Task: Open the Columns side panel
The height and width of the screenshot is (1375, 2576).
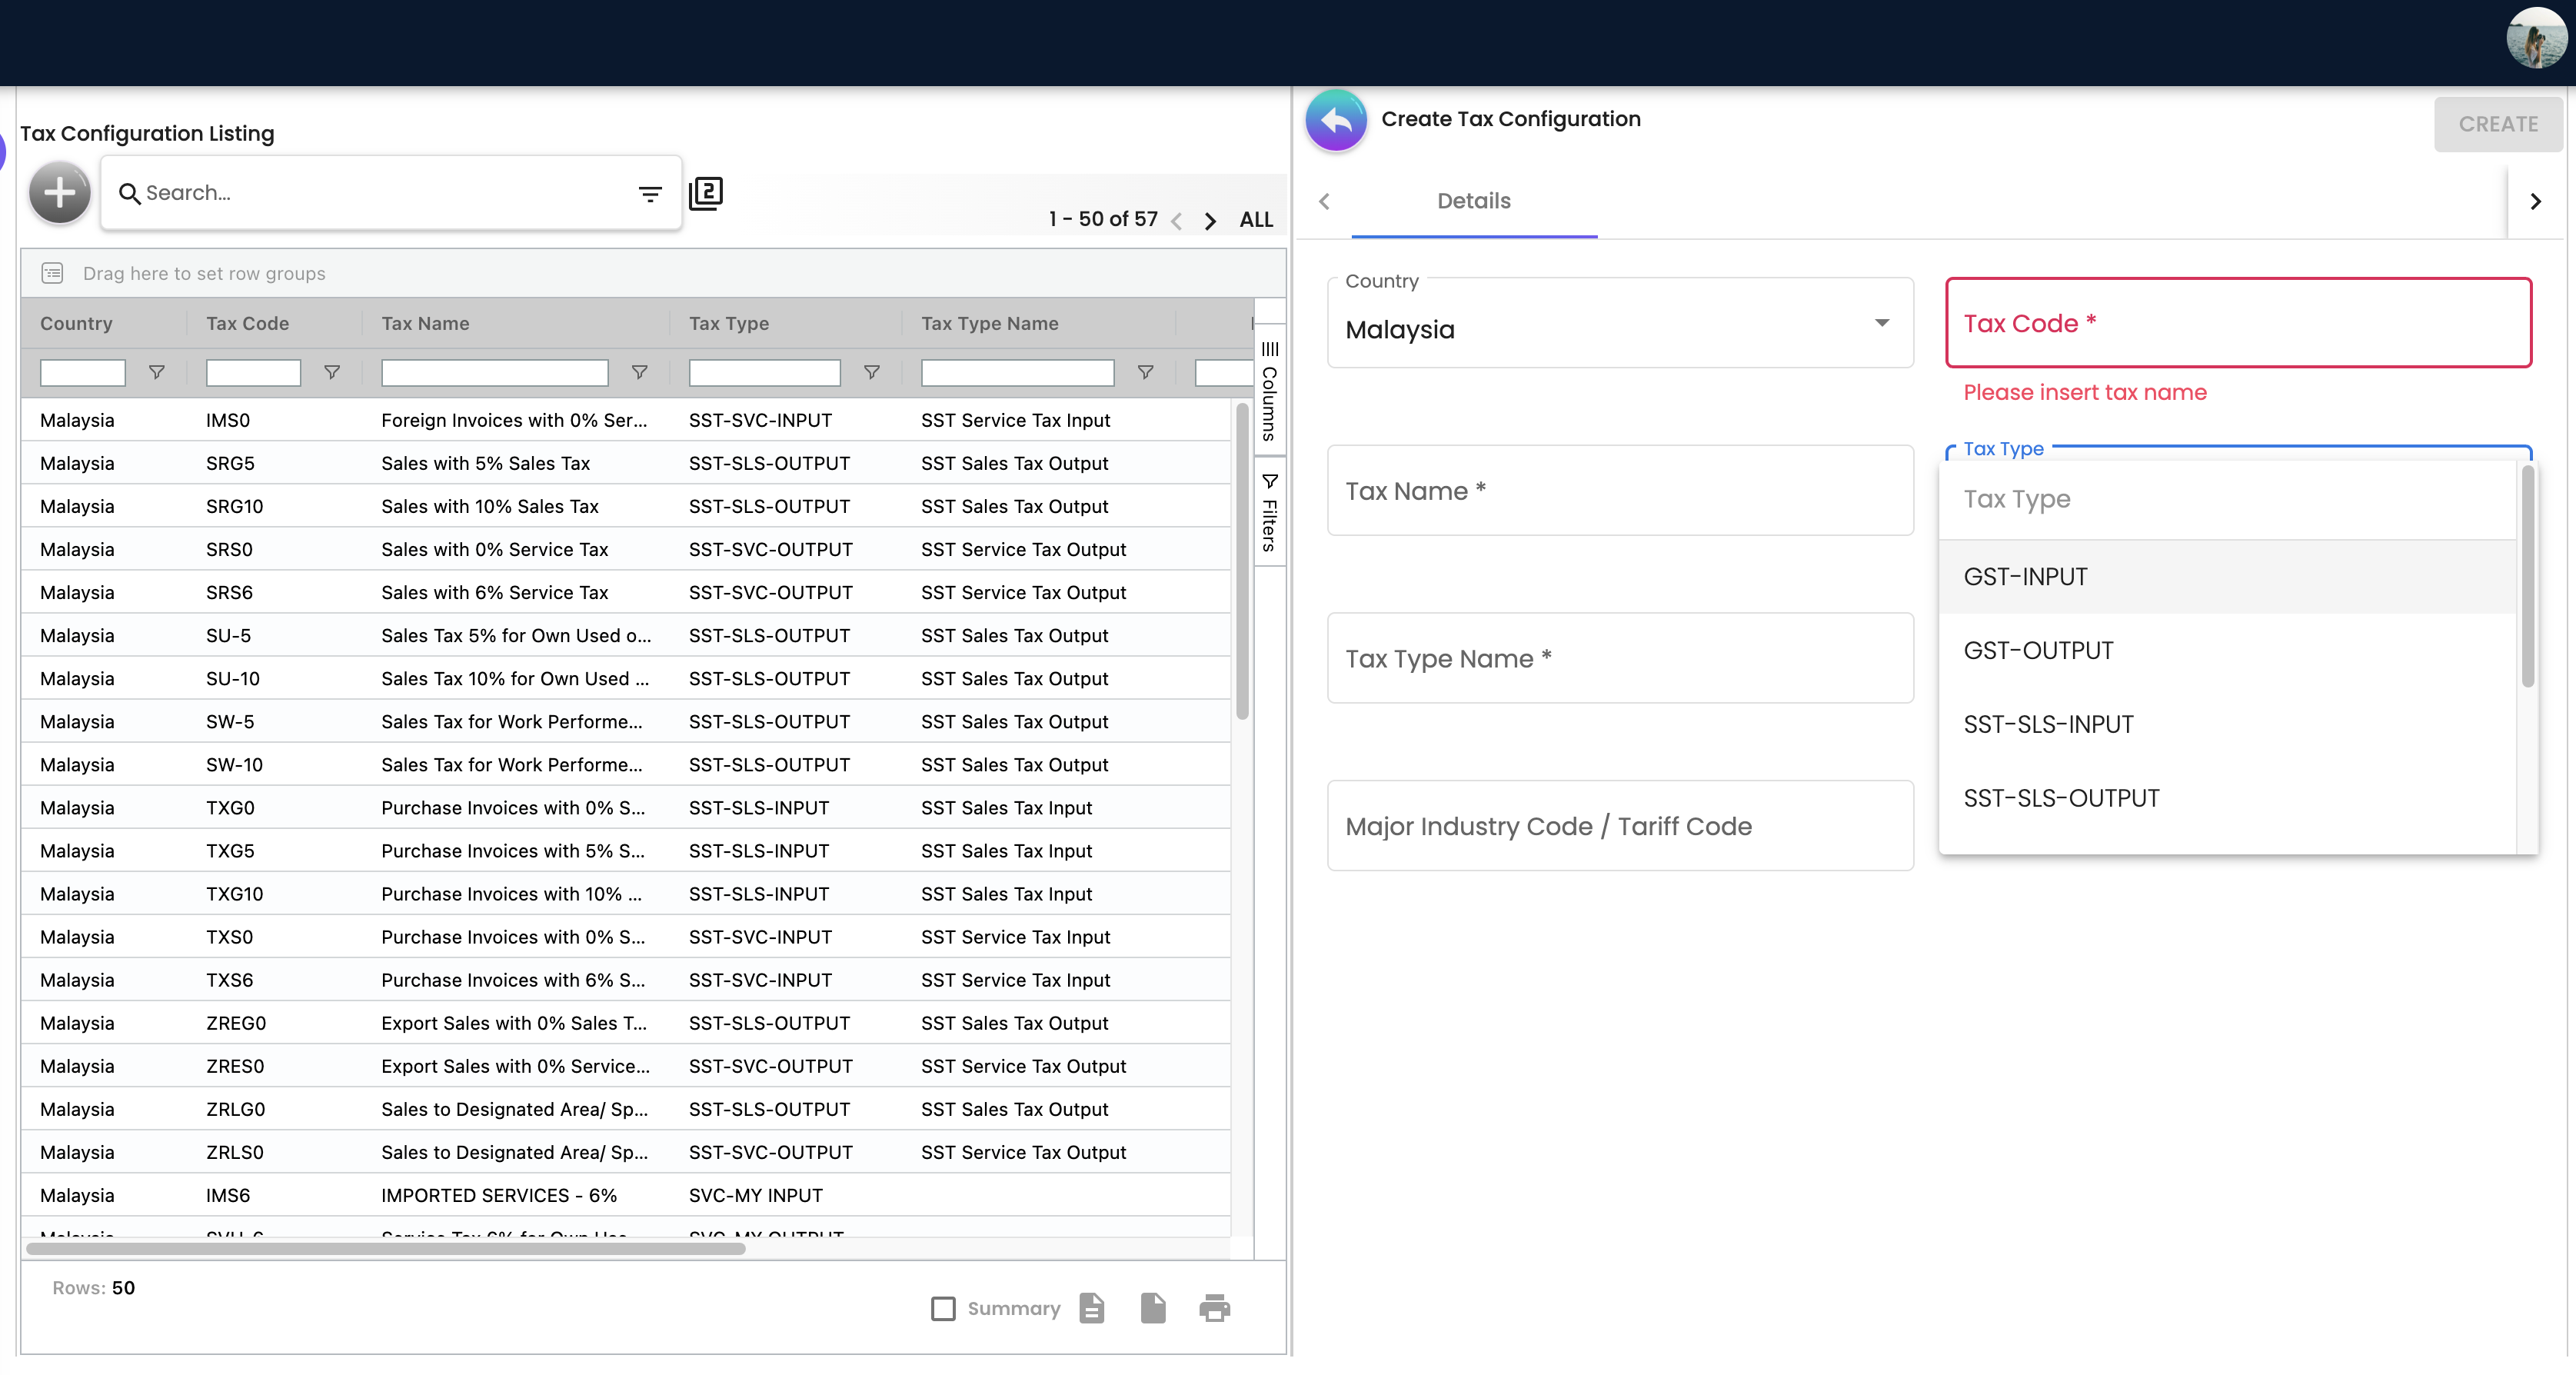Action: tap(1269, 391)
